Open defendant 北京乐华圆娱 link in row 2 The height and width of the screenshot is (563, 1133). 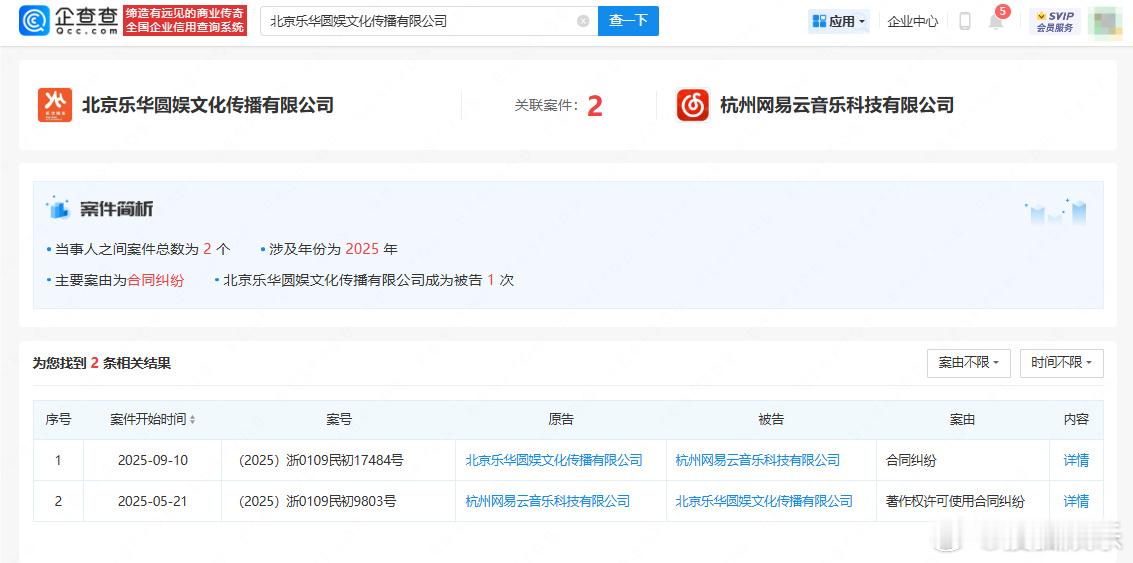[x=764, y=501]
